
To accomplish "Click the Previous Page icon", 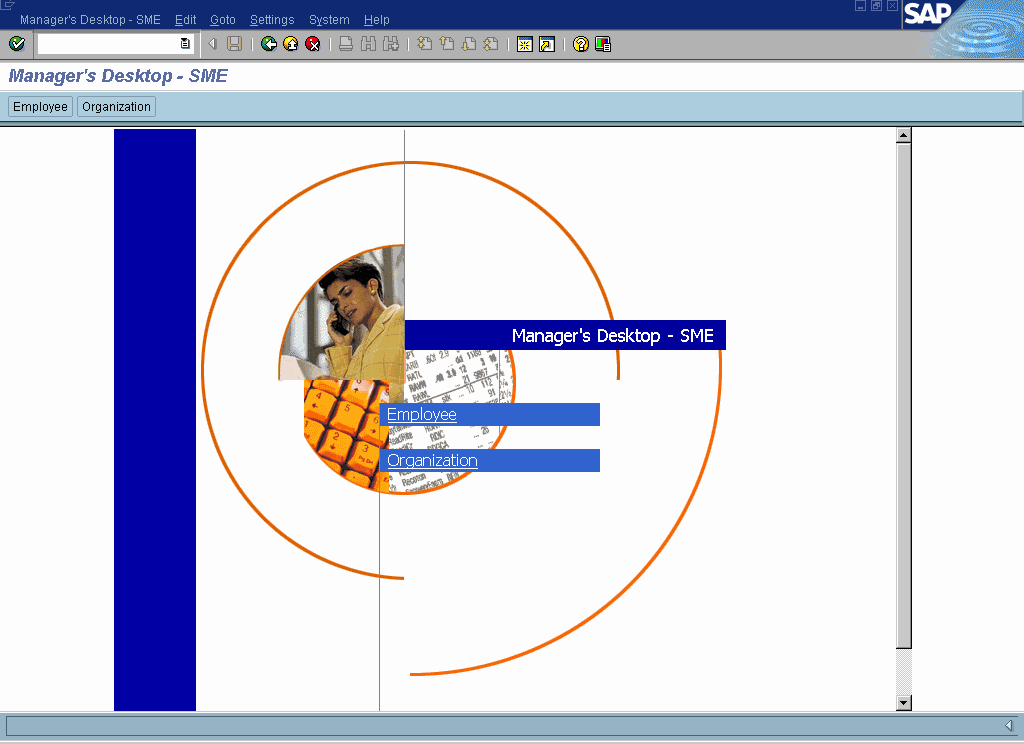I will pos(447,44).
